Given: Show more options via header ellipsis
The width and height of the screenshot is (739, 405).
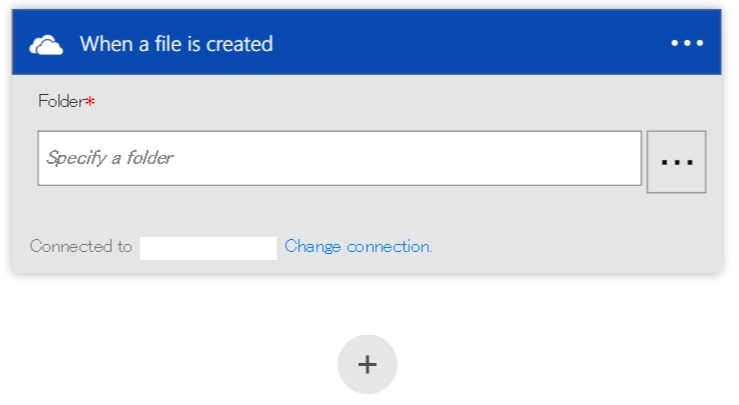Looking at the screenshot, I should tap(687, 43).
